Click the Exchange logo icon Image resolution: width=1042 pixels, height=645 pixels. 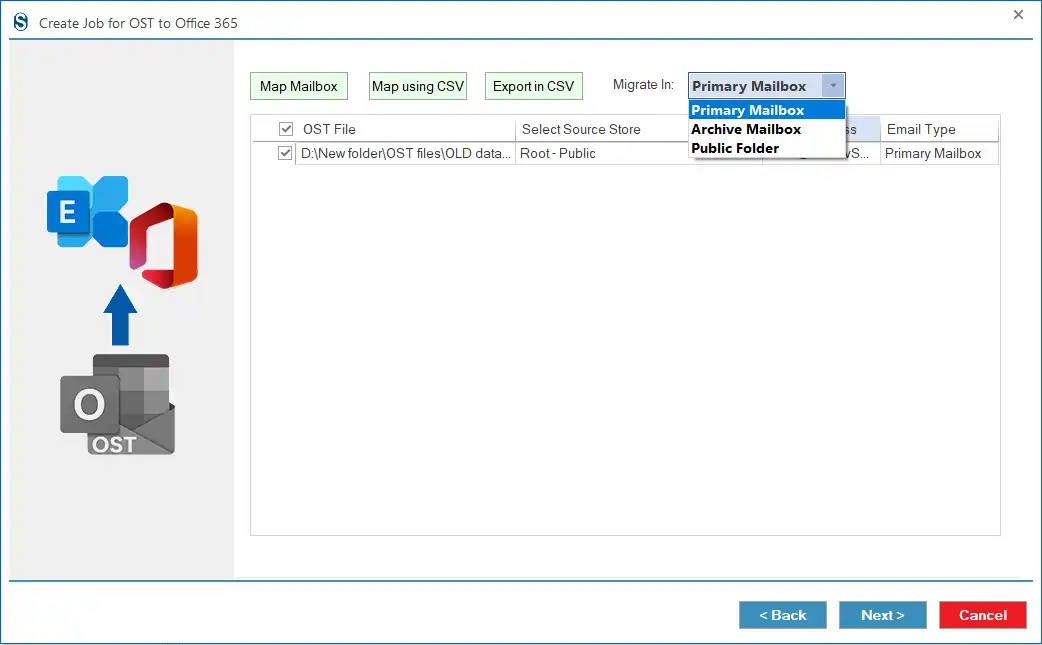87,211
